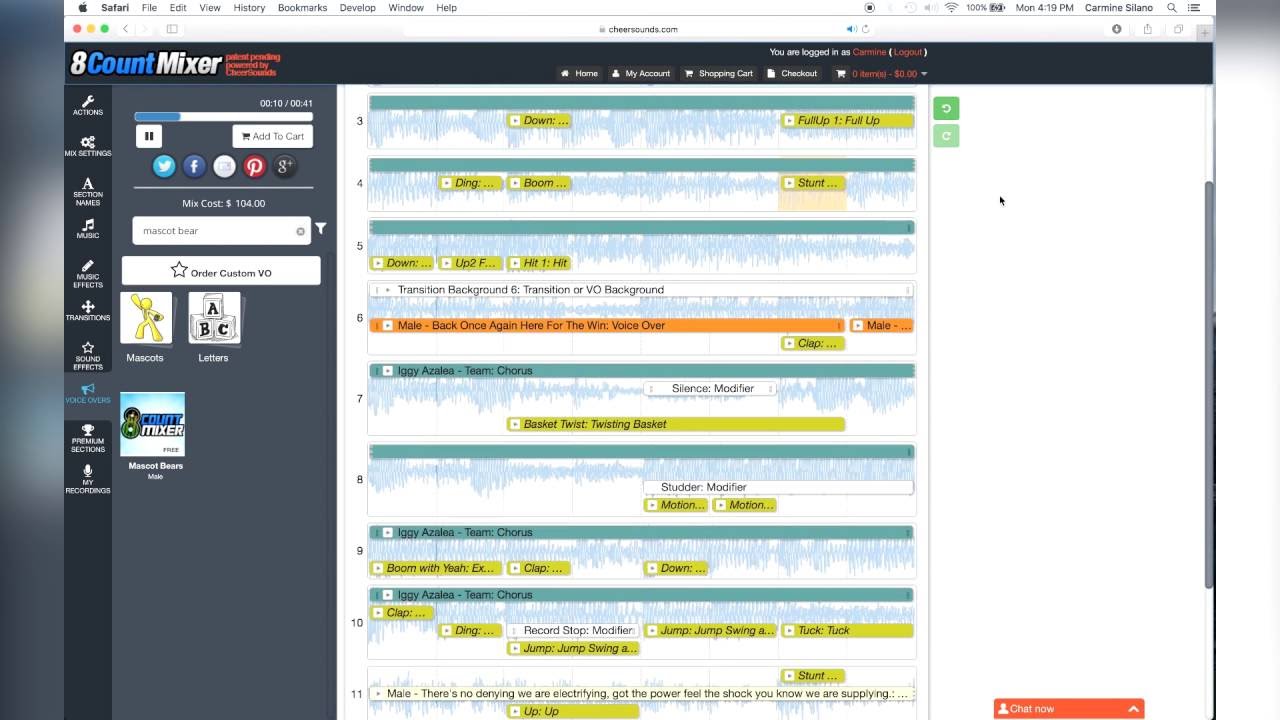Play Male Back Once Again voice over

click(x=388, y=326)
